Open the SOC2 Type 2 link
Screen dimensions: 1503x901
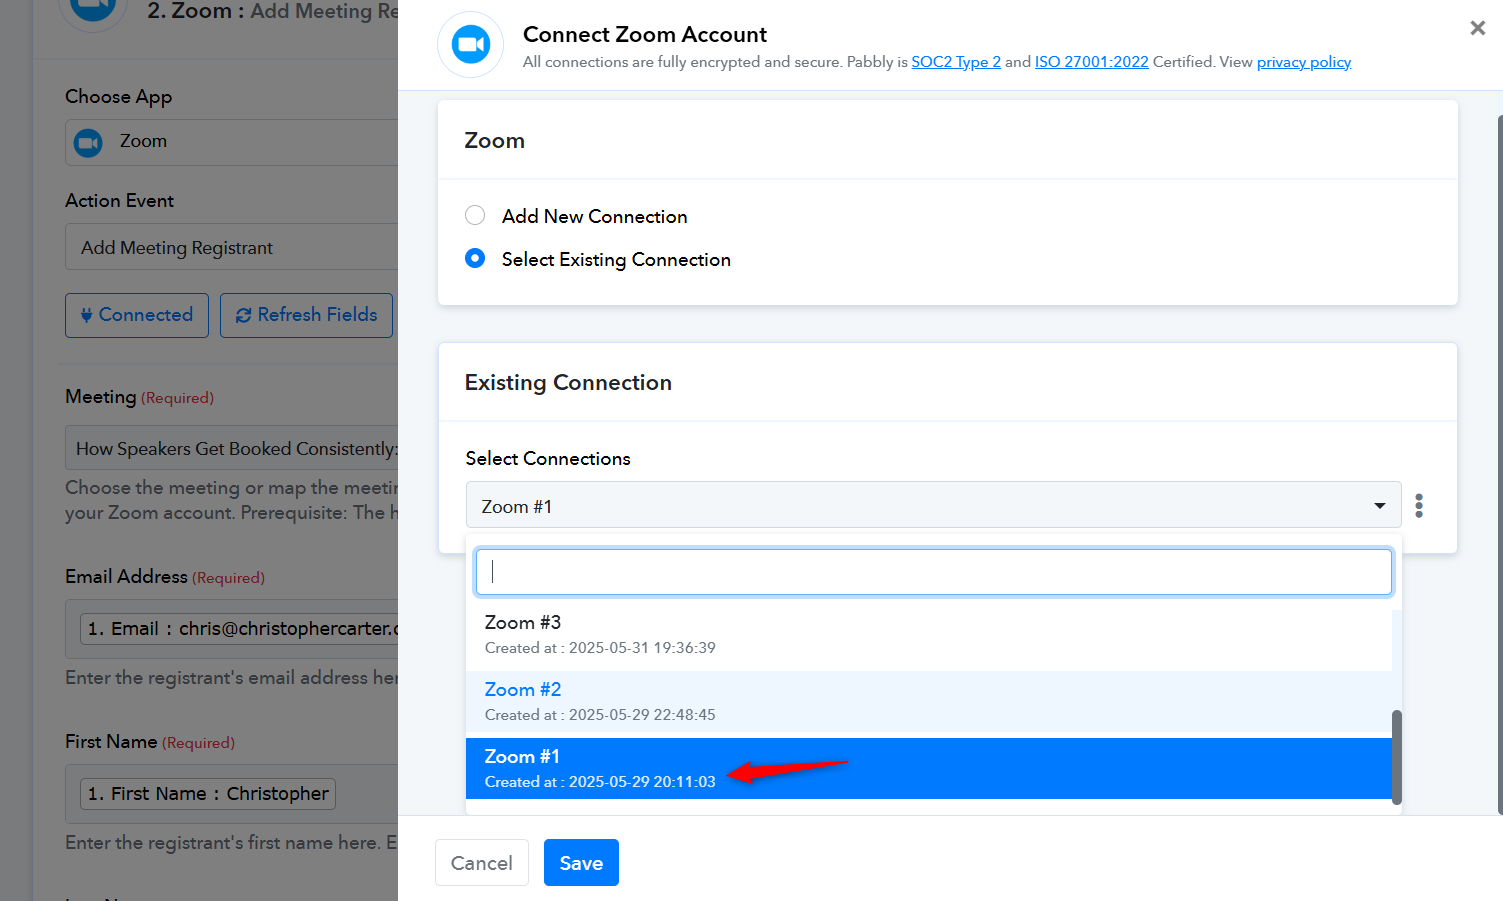[x=956, y=62]
